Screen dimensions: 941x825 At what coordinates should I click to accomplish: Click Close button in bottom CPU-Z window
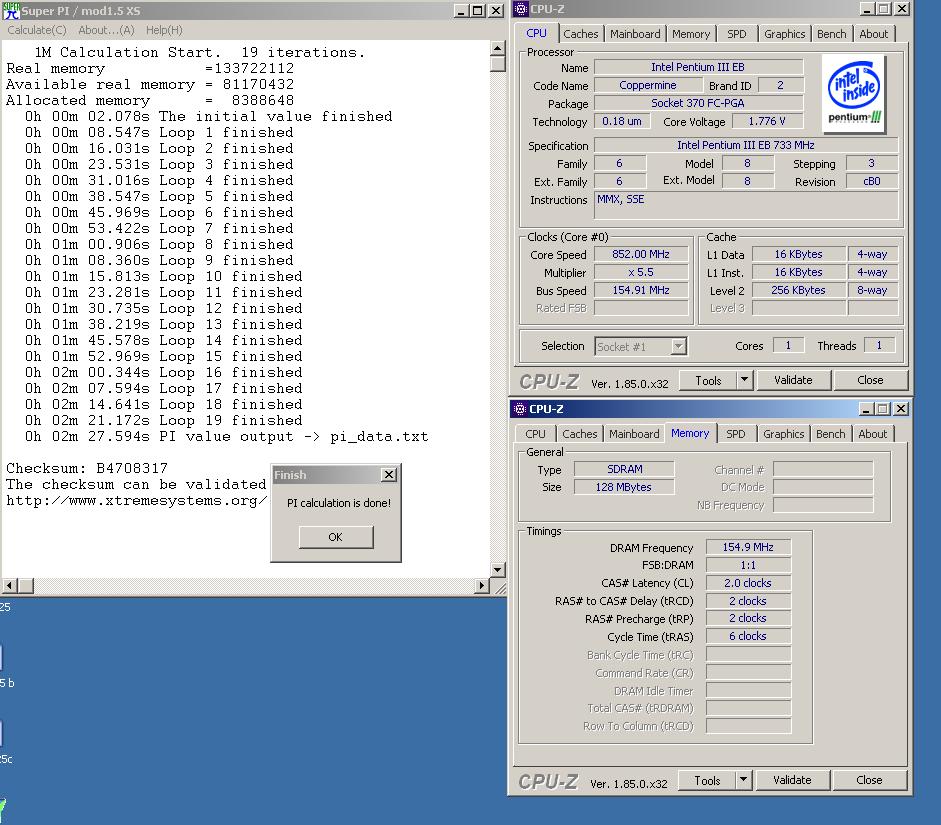[869, 781]
